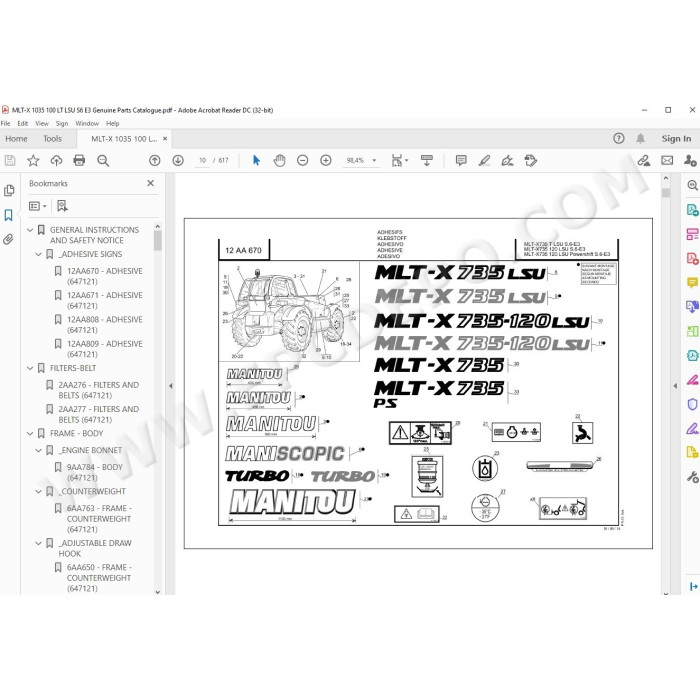Open the help question mark icon
This screenshot has width=700, height=700.
619,138
